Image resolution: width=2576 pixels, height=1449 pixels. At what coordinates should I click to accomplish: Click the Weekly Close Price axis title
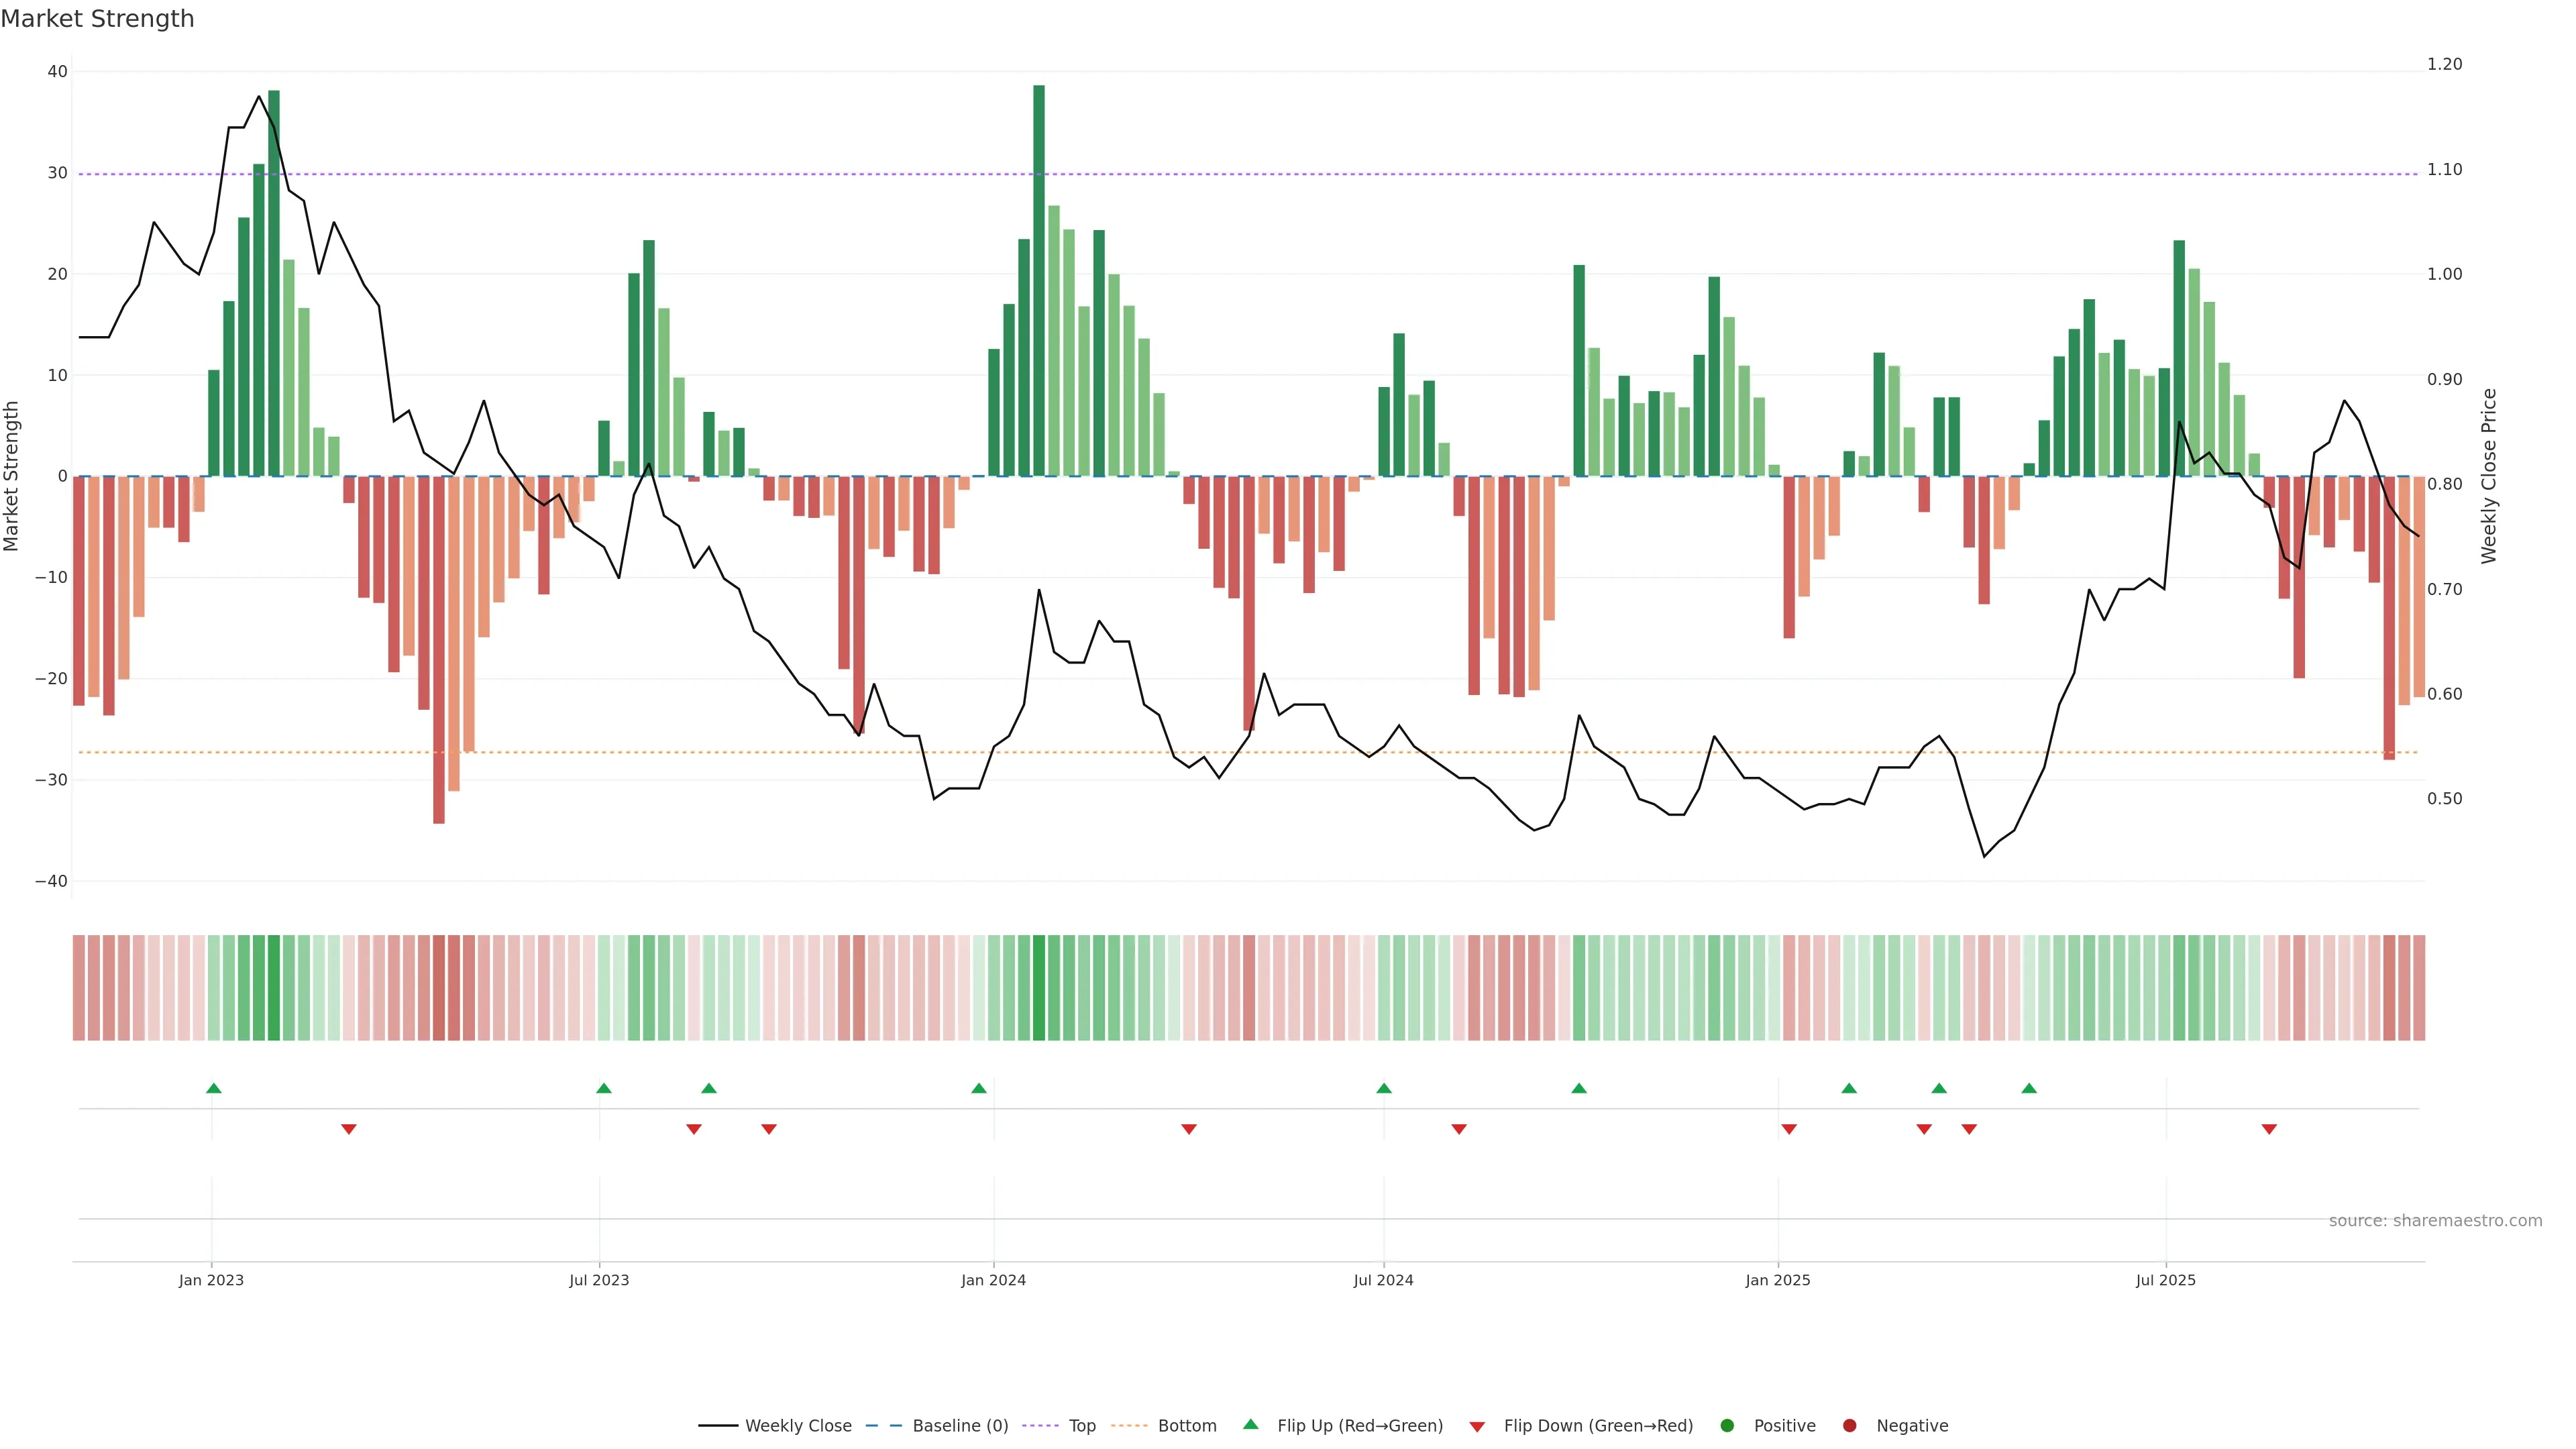(2488, 476)
